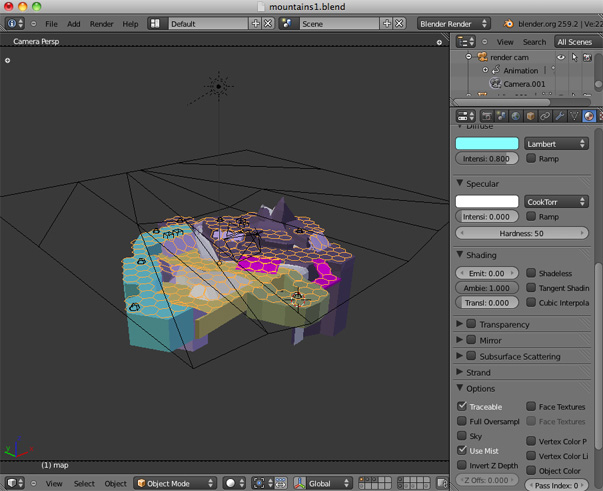This screenshot has width=603, height=491.
Task: Click the Scene properties tab icon
Action: click(502, 117)
